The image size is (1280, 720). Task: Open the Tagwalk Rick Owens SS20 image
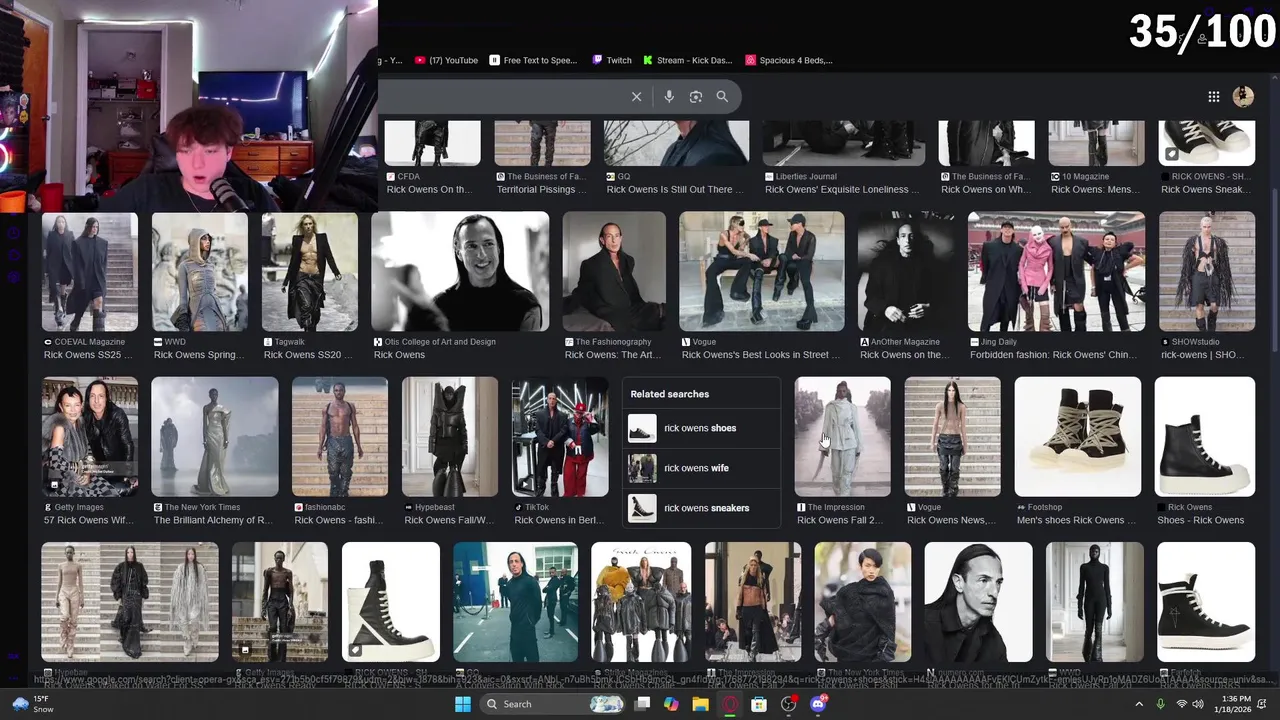coord(310,271)
